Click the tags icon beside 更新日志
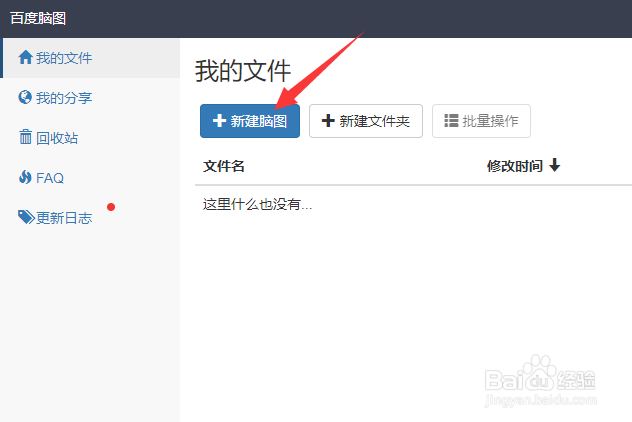The width and height of the screenshot is (632, 422). [26, 217]
